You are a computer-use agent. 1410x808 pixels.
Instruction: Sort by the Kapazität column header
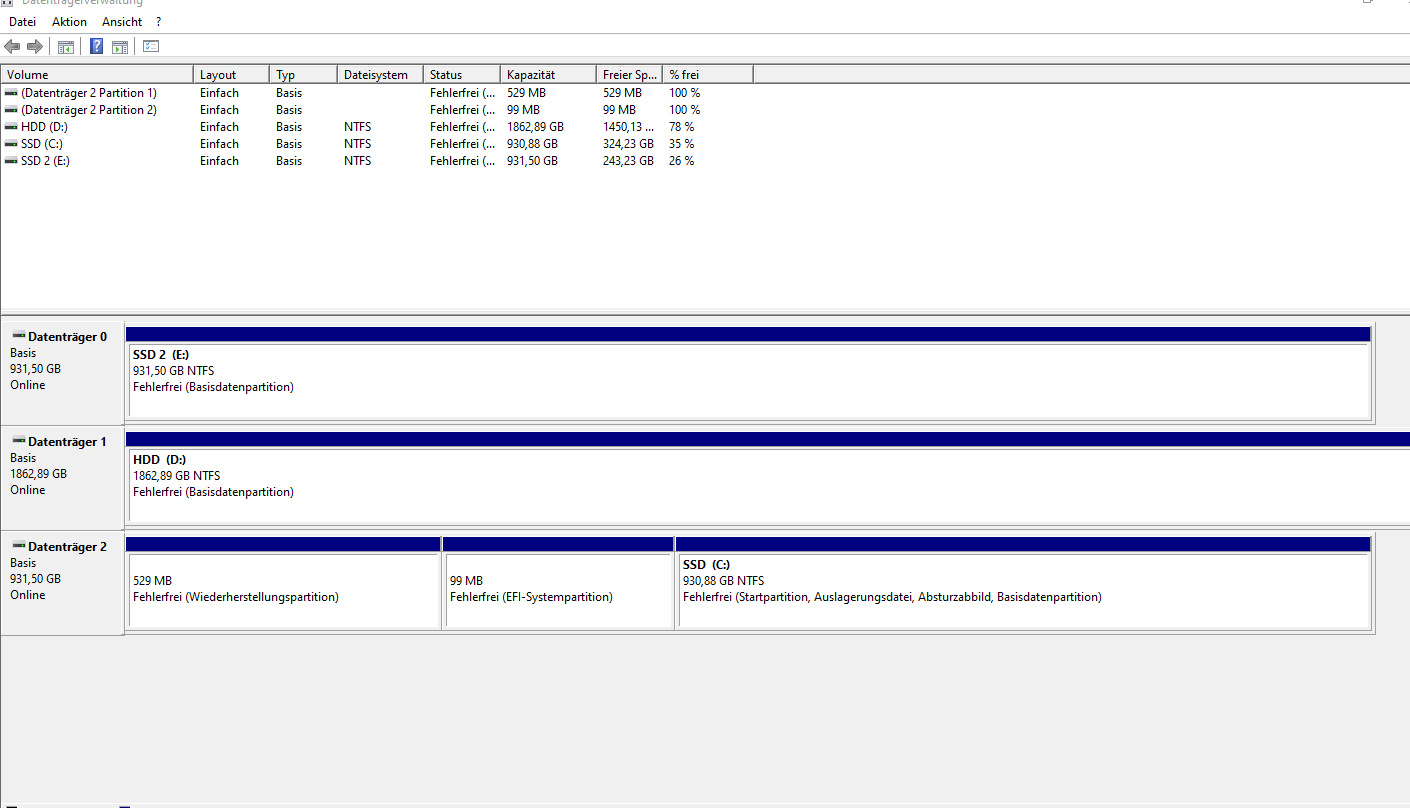(548, 75)
